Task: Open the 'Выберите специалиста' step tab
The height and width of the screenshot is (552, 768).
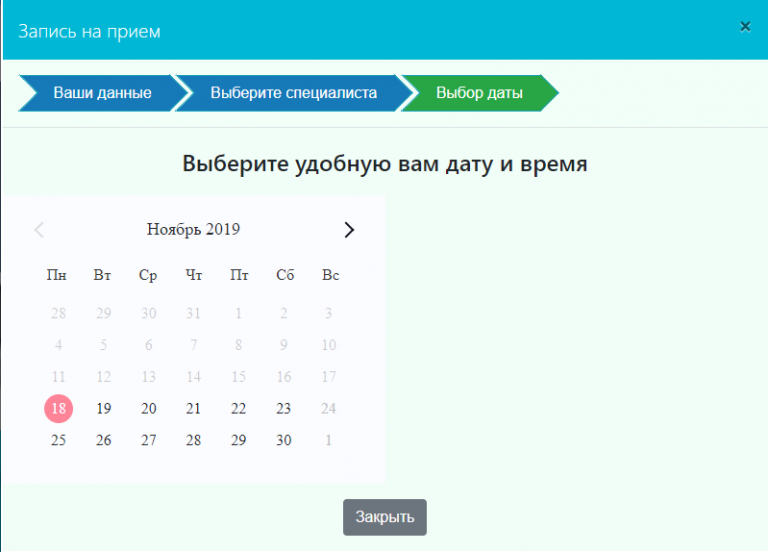Action: pos(294,93)
